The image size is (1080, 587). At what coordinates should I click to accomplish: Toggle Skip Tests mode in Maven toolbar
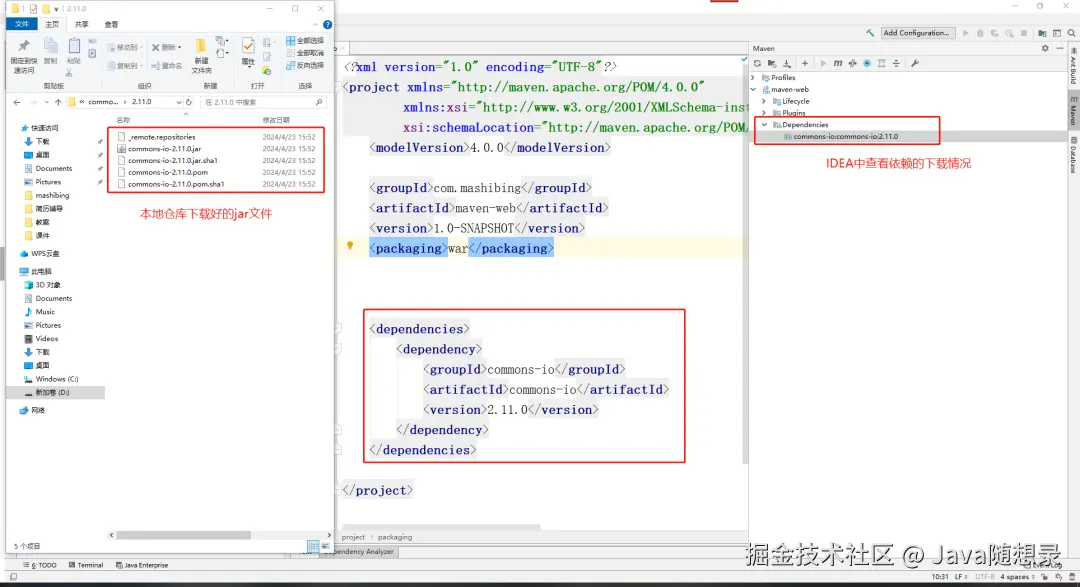coord(867,63)
